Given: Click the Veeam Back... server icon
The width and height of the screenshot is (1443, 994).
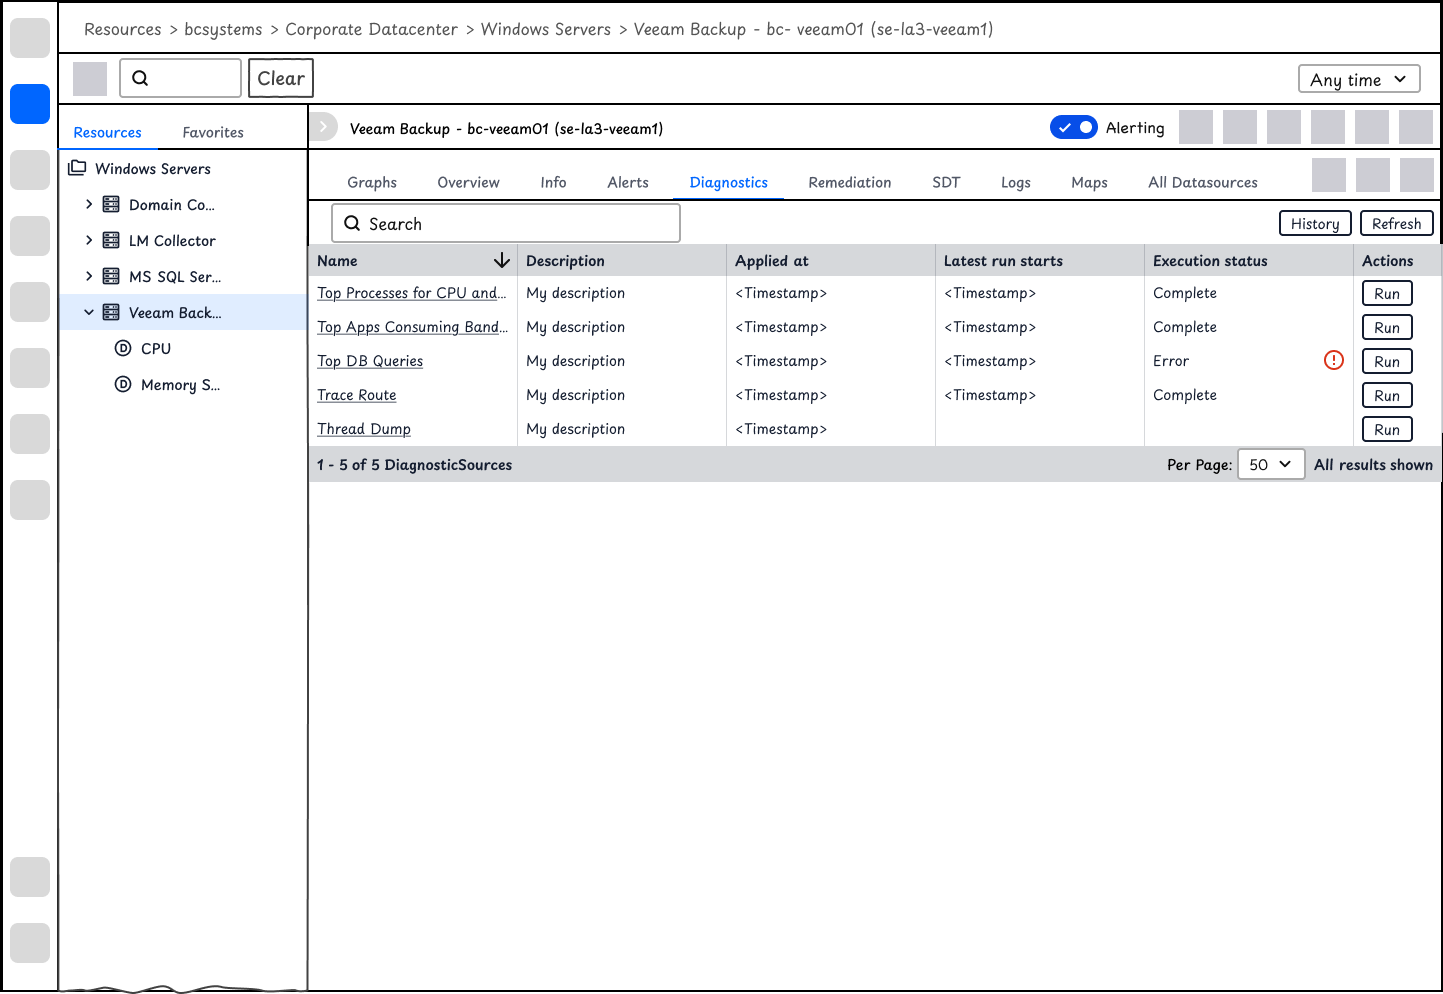Looking at the screenshot, I should point(111,312).
